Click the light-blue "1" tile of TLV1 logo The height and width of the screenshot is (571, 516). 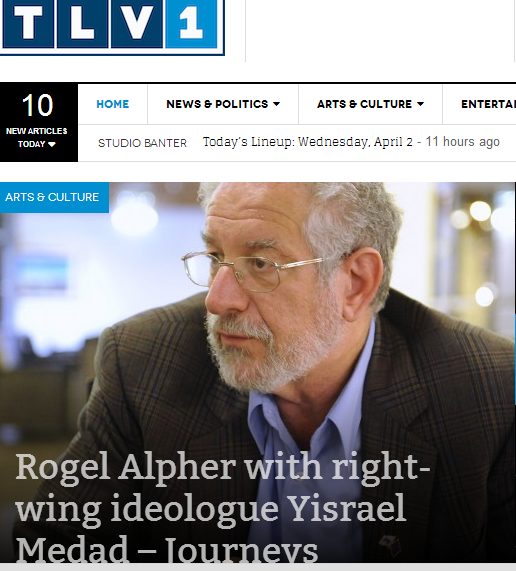pos(191,23)
